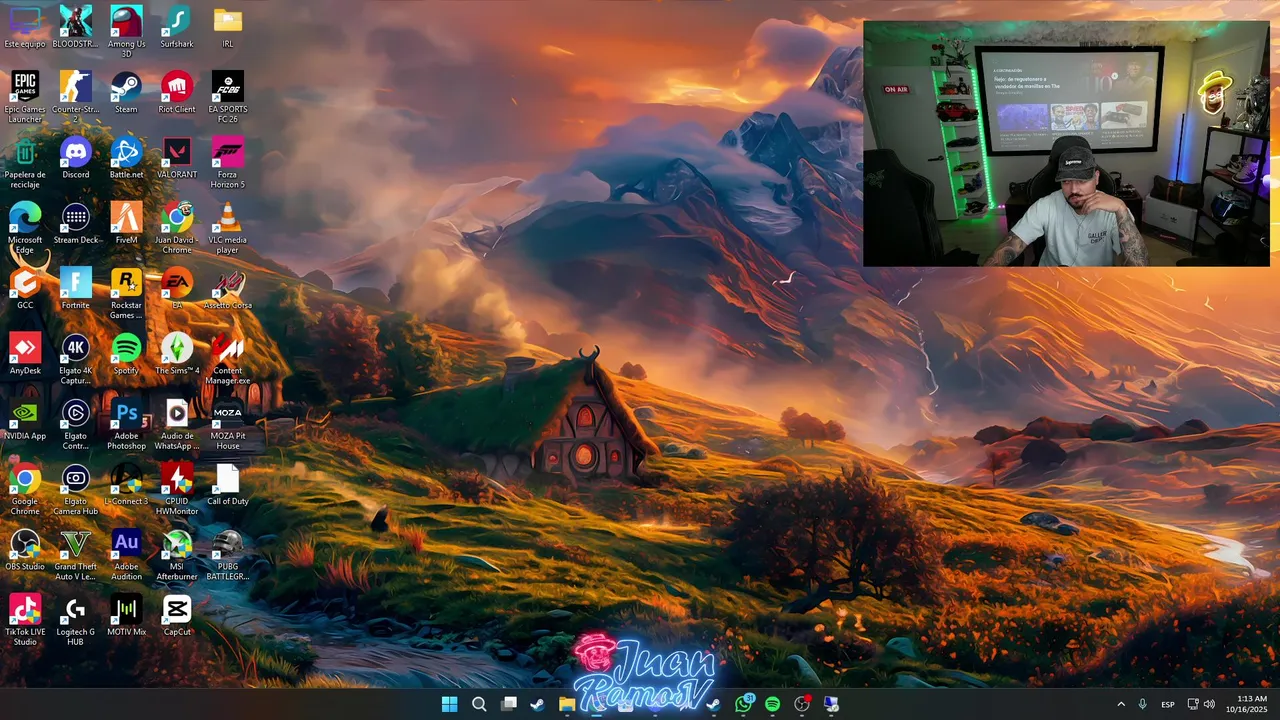Screen dimensions: 1280x720
Task: Open Task View in the taskbar
Action: click(508, 704)
